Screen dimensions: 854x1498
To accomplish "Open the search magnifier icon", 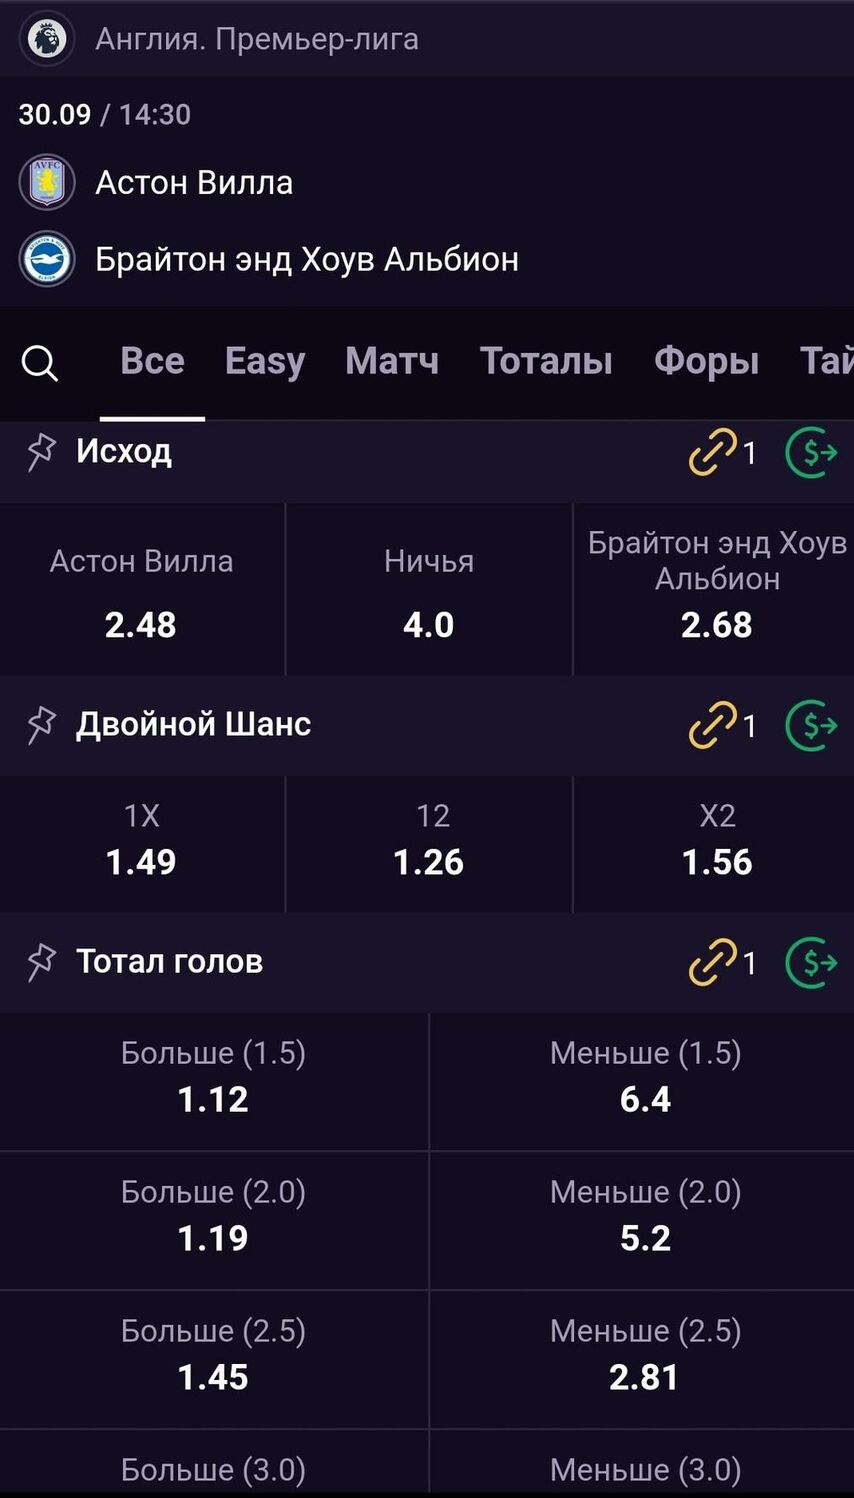I will point(40,363).
